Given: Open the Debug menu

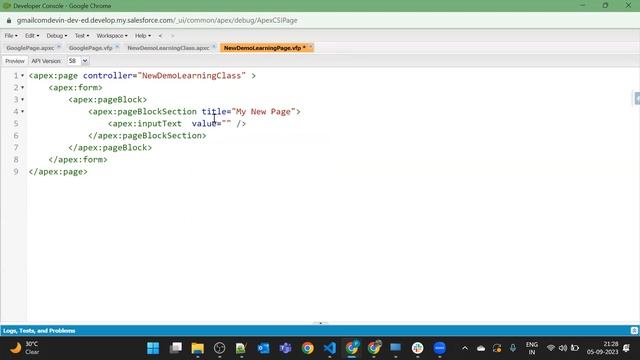Looking at the screenshot, I should coord(57,36).
